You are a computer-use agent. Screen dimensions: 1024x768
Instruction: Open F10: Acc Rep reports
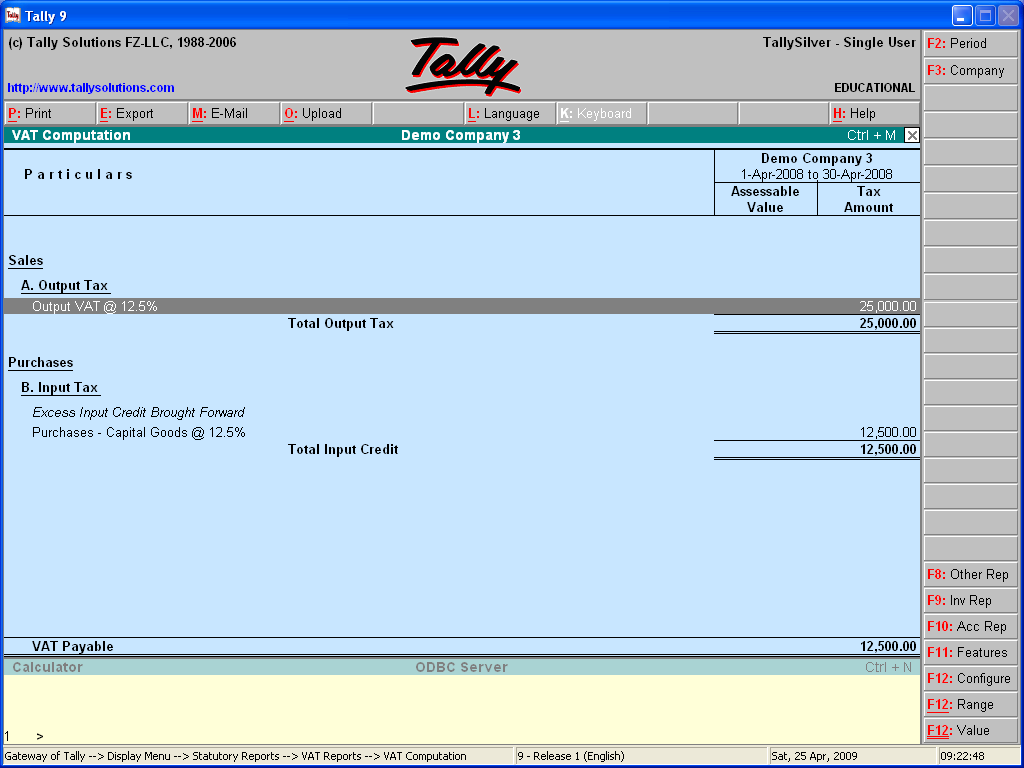point(970,627)
